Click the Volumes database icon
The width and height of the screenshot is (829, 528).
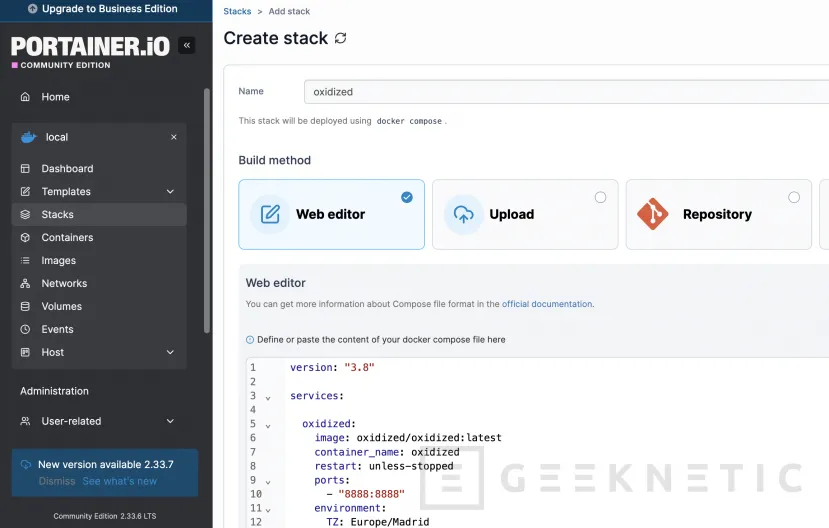[25, 307]
